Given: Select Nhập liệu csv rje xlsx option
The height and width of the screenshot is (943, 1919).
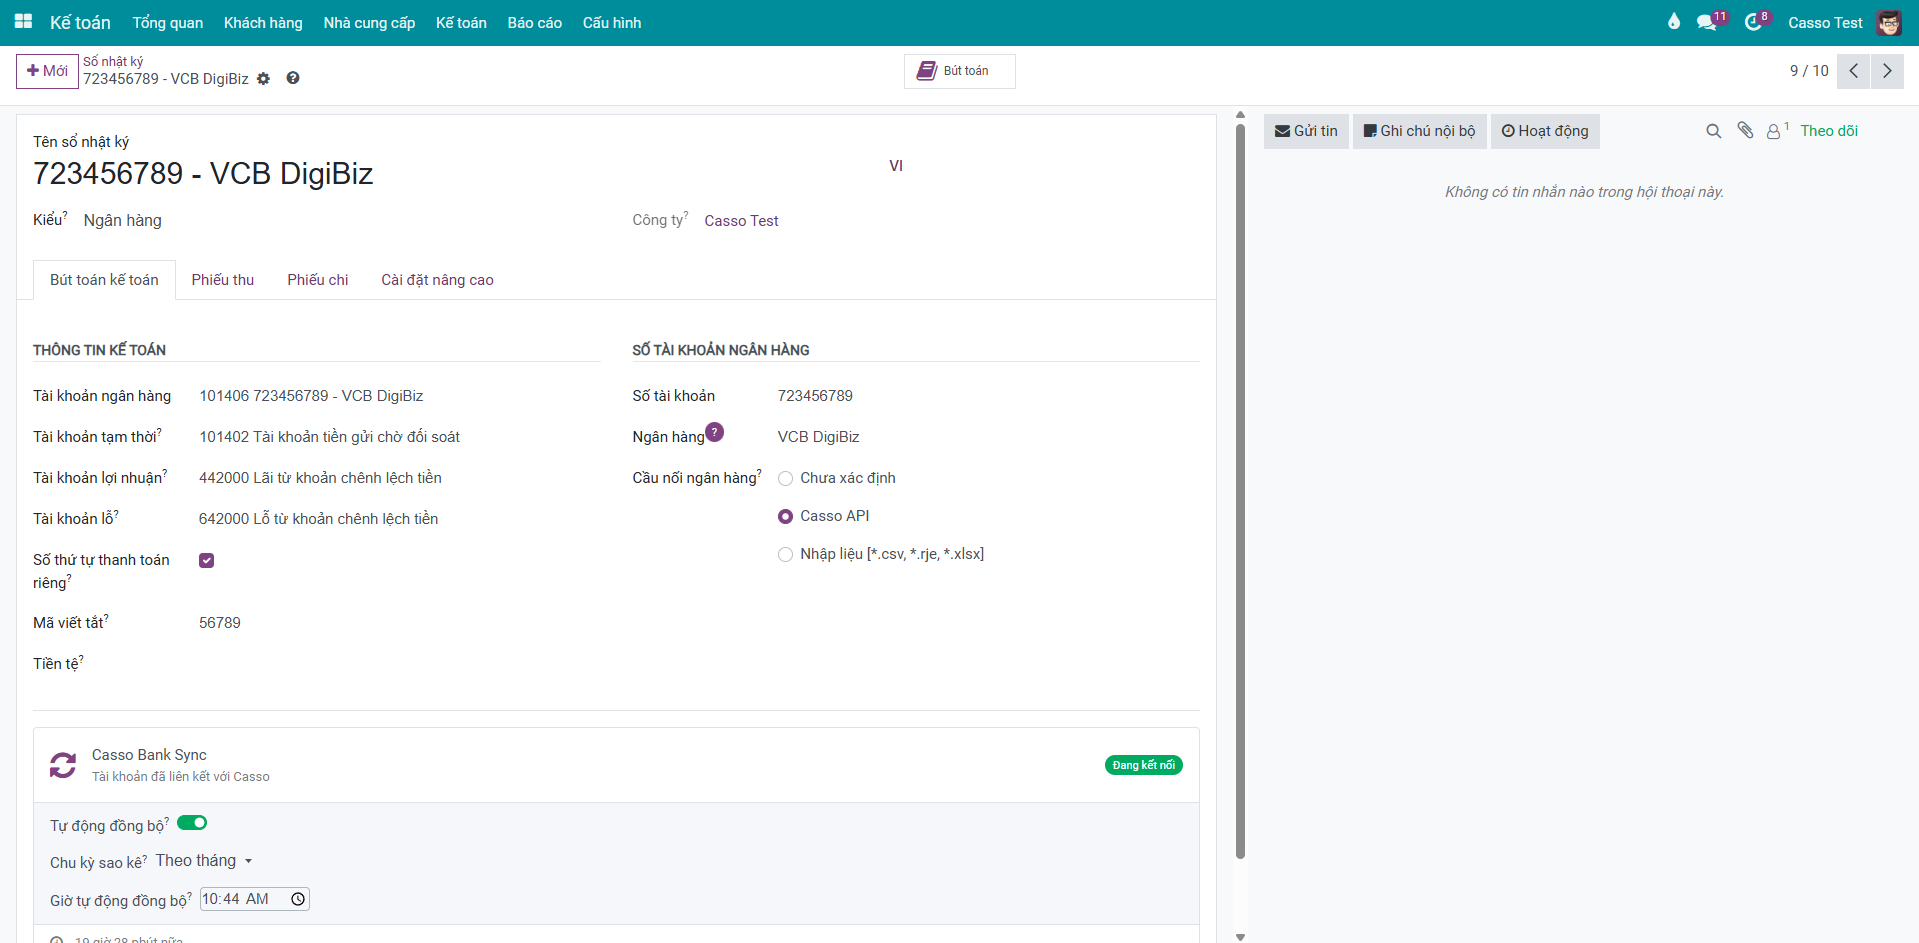Looking at the screenshot, I should (x=785, y=555).
